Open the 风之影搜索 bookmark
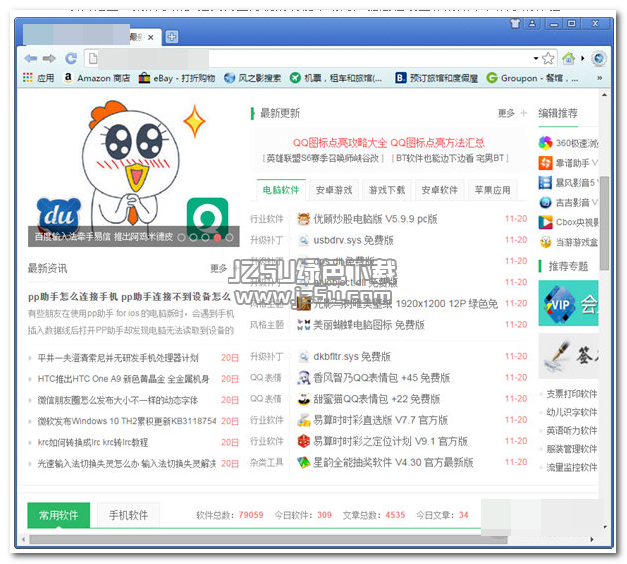627x564 pixels. (x=252, y=78)
